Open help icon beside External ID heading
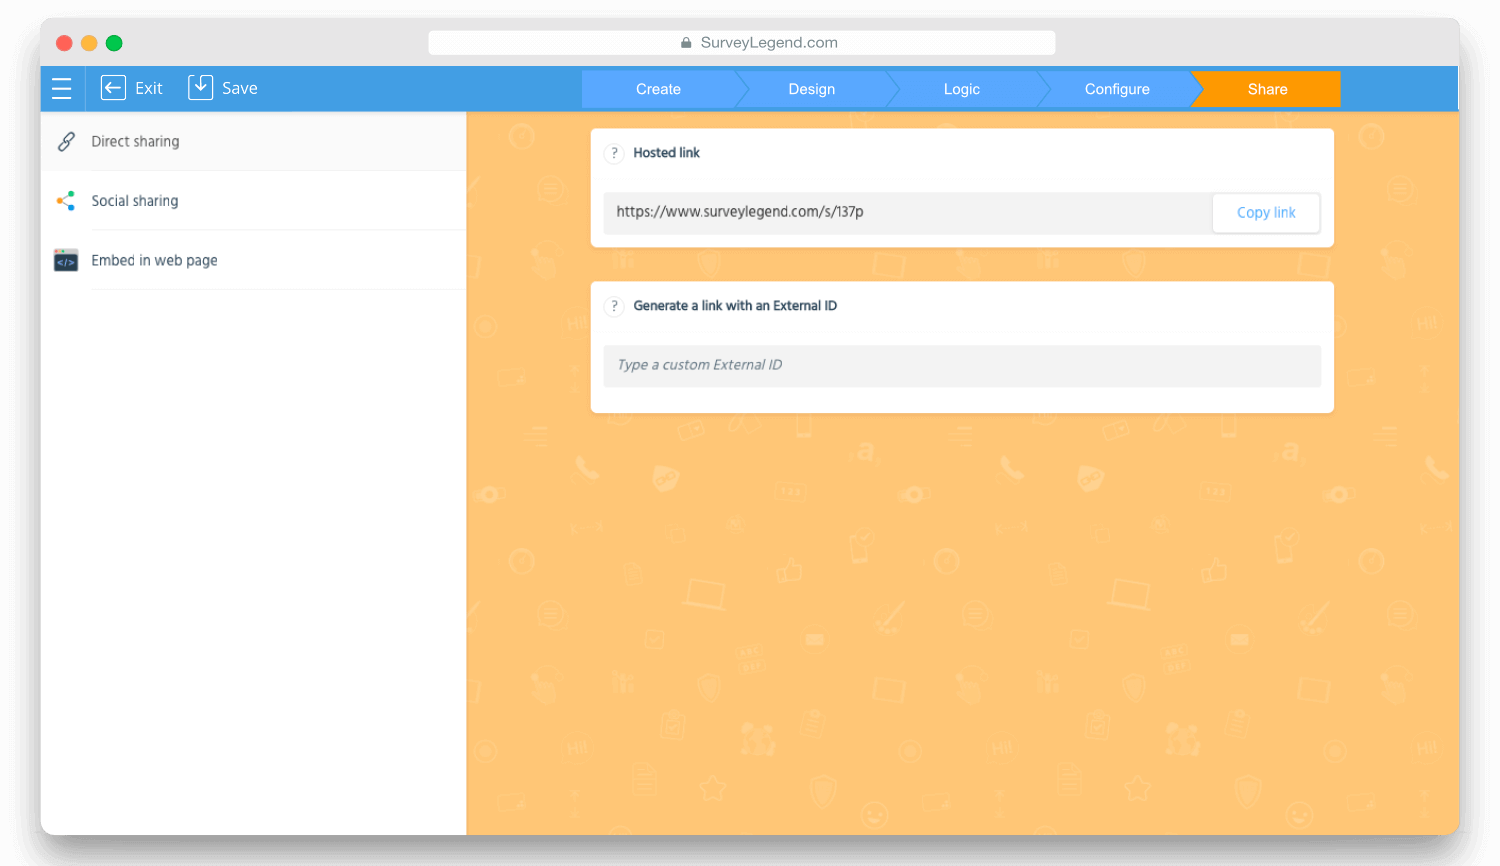This screenshot has height=866, width=1500. [614, 306]
